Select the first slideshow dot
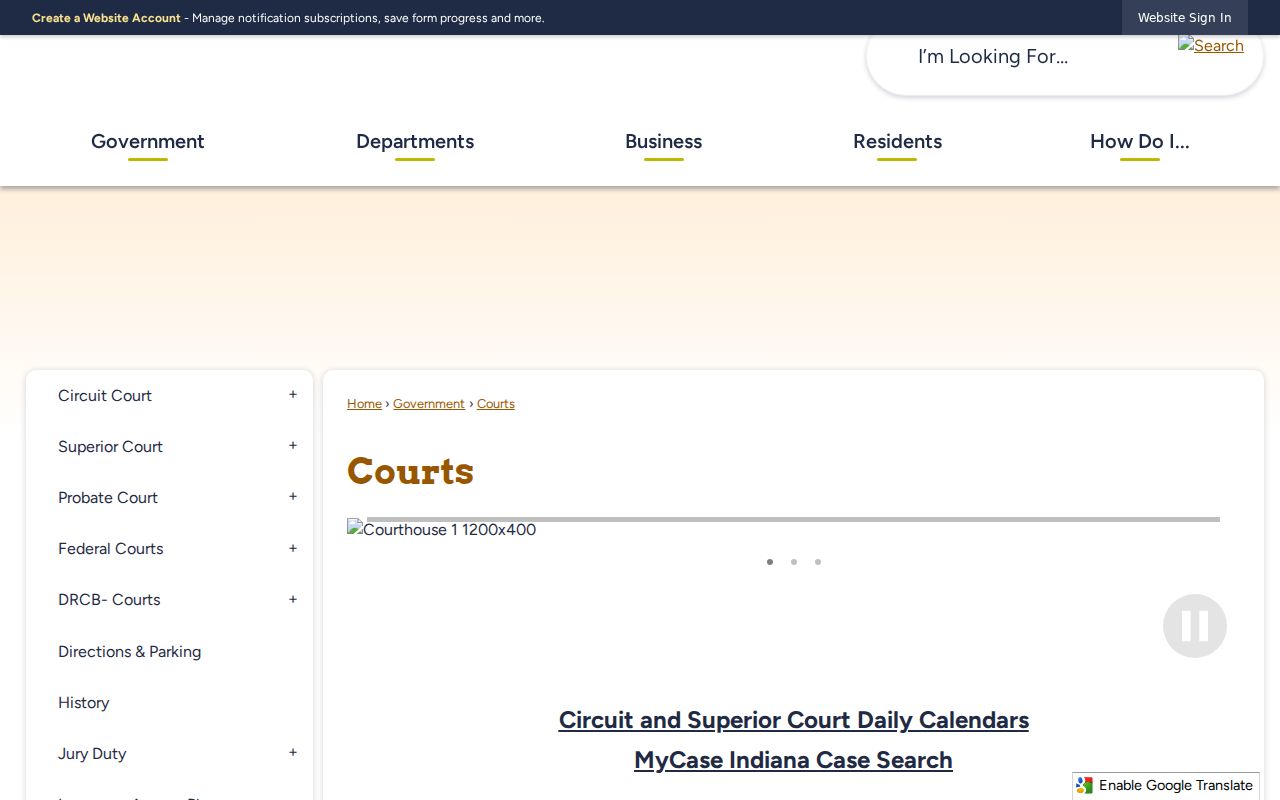The height and width of the screenshot is (800, 1280). click(x=770, y=562)
